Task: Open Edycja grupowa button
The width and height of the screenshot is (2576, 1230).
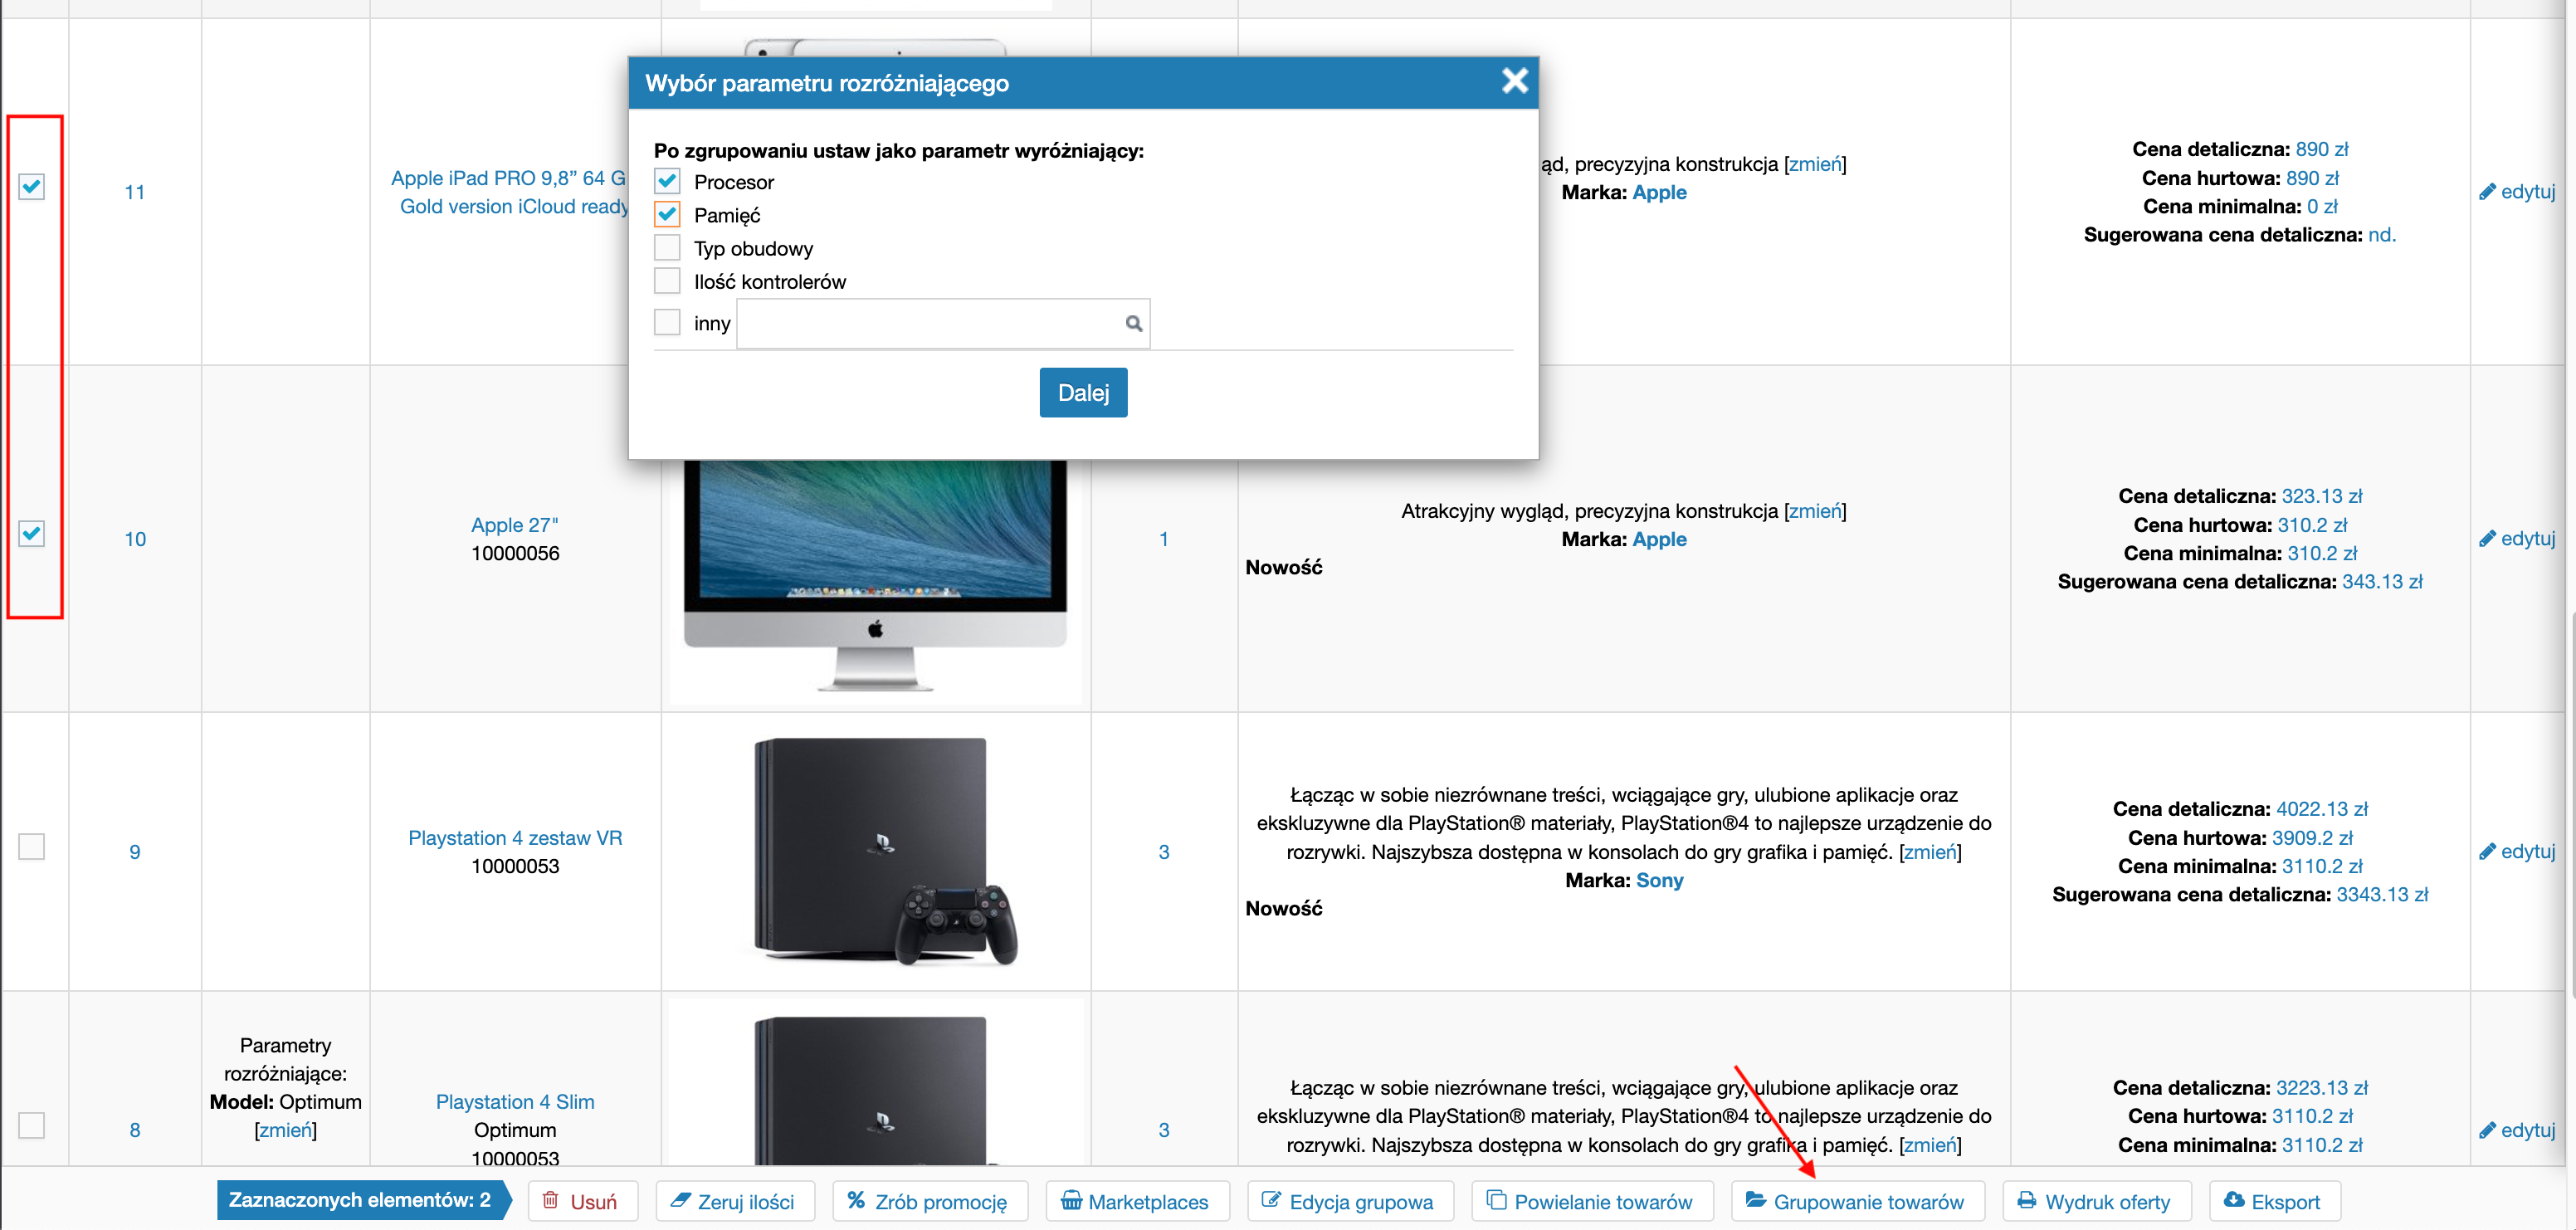Action: (x=1349, y=1201)
